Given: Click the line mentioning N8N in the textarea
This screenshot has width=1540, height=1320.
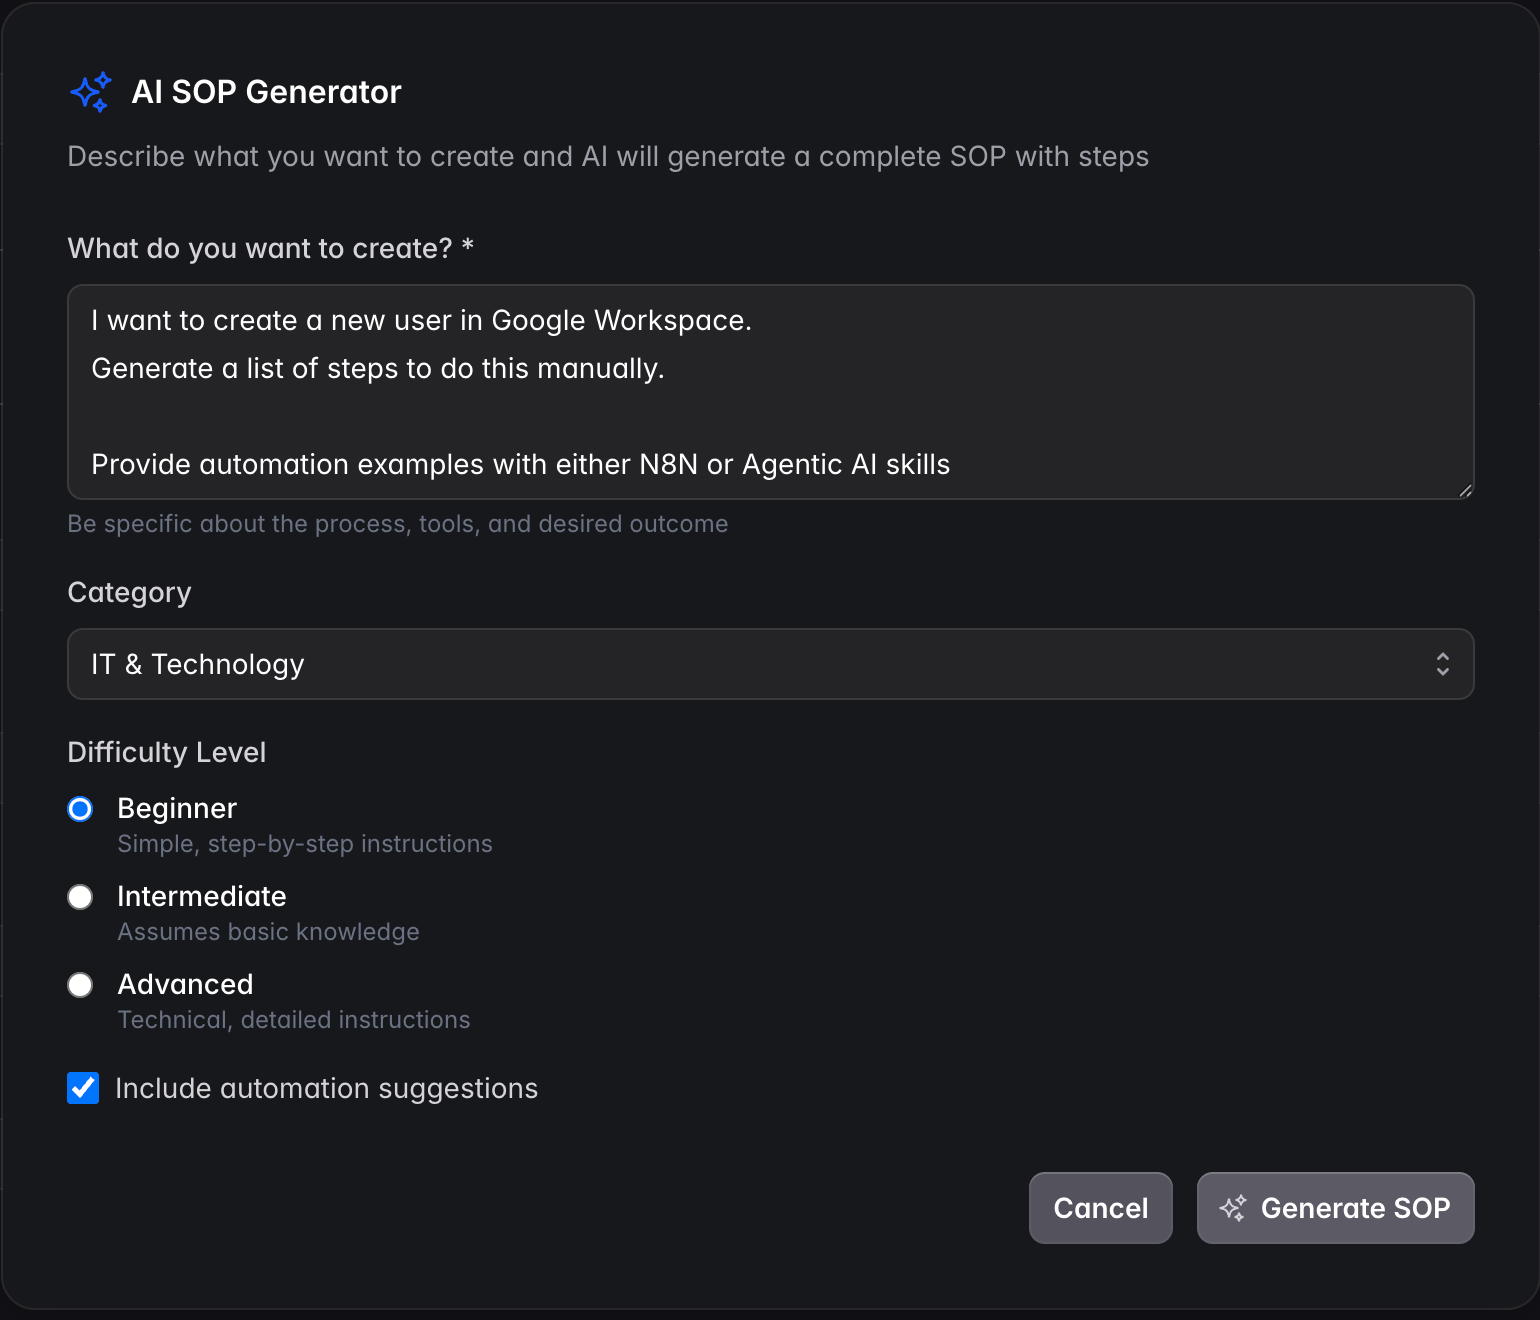Looking at the screenshot, I should (x=520, y=464).
